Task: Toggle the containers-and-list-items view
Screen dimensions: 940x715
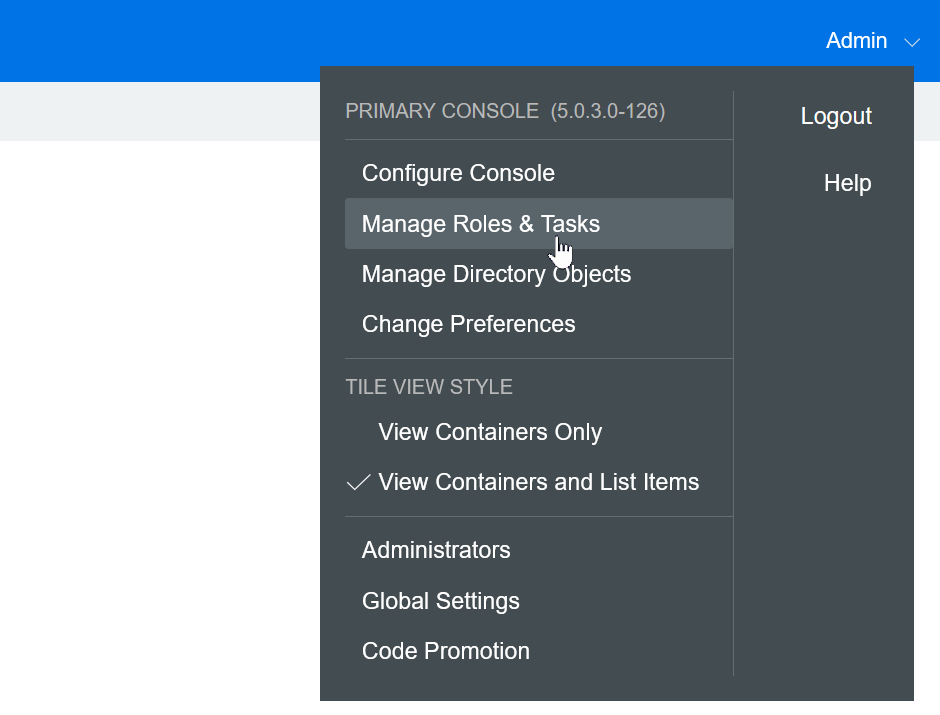Action: pos(538,481)
